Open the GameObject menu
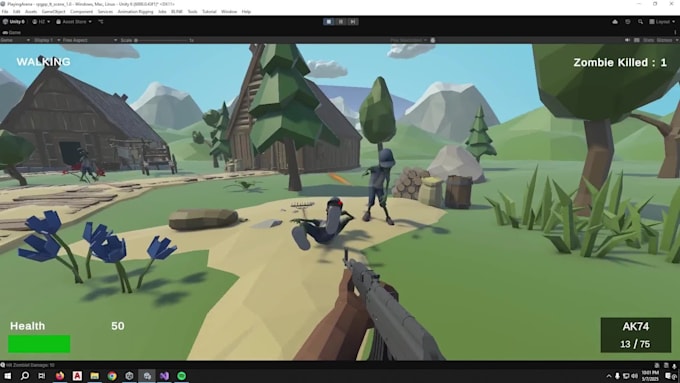The height and width of the screenshot is (383, 680). point(53,12)
